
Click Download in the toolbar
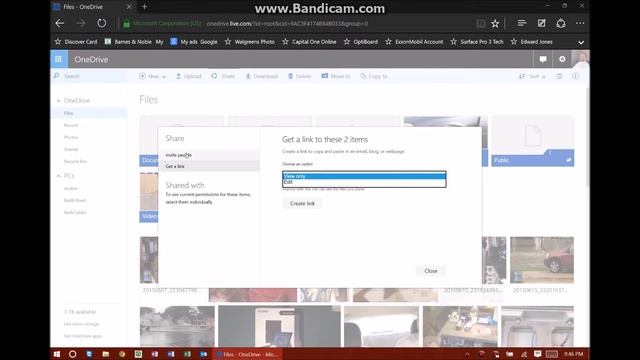coord(261,76)
